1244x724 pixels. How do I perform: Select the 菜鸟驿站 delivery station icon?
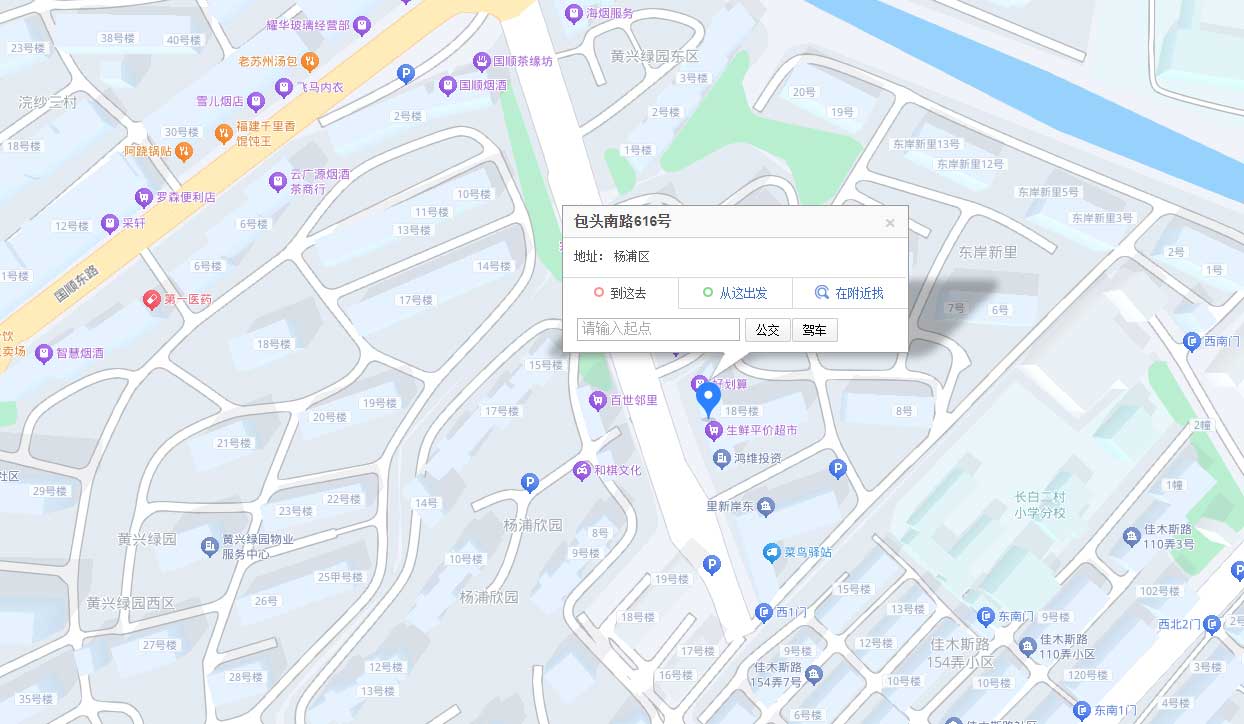pyautogui.click(x=771, y=552)
